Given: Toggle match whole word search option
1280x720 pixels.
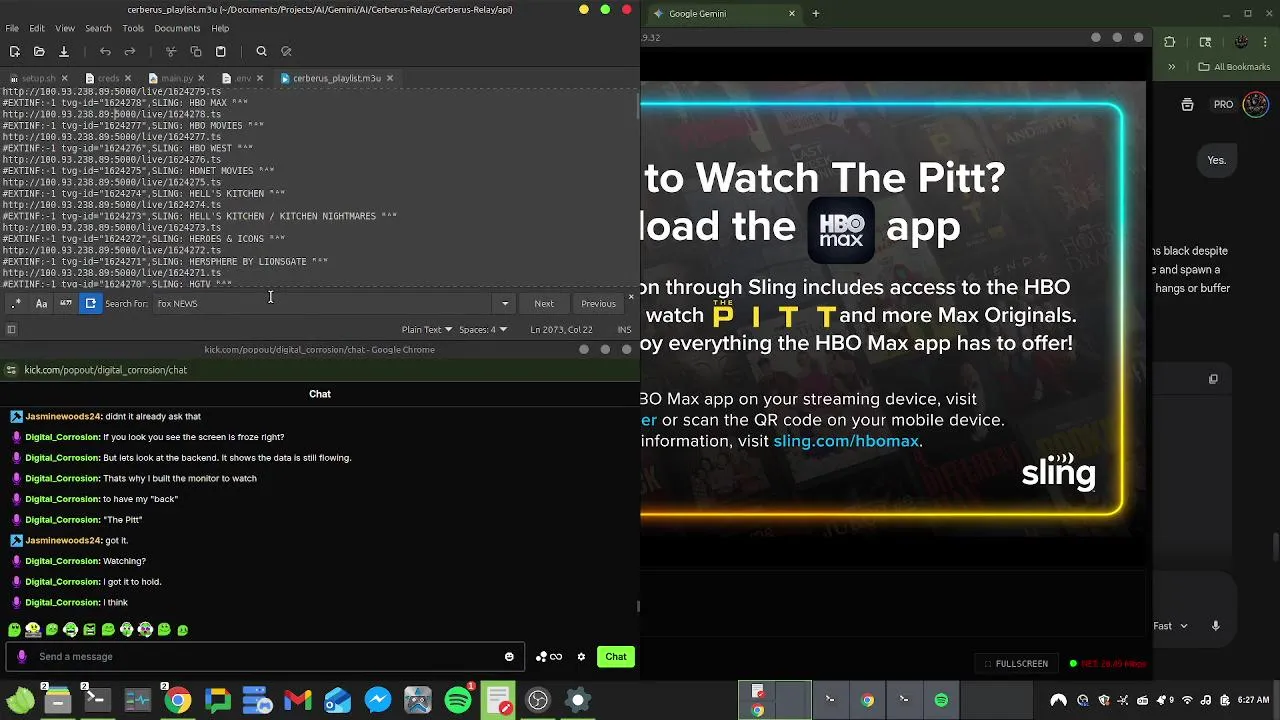Looking at the screenshot, I should click(66, 303).
